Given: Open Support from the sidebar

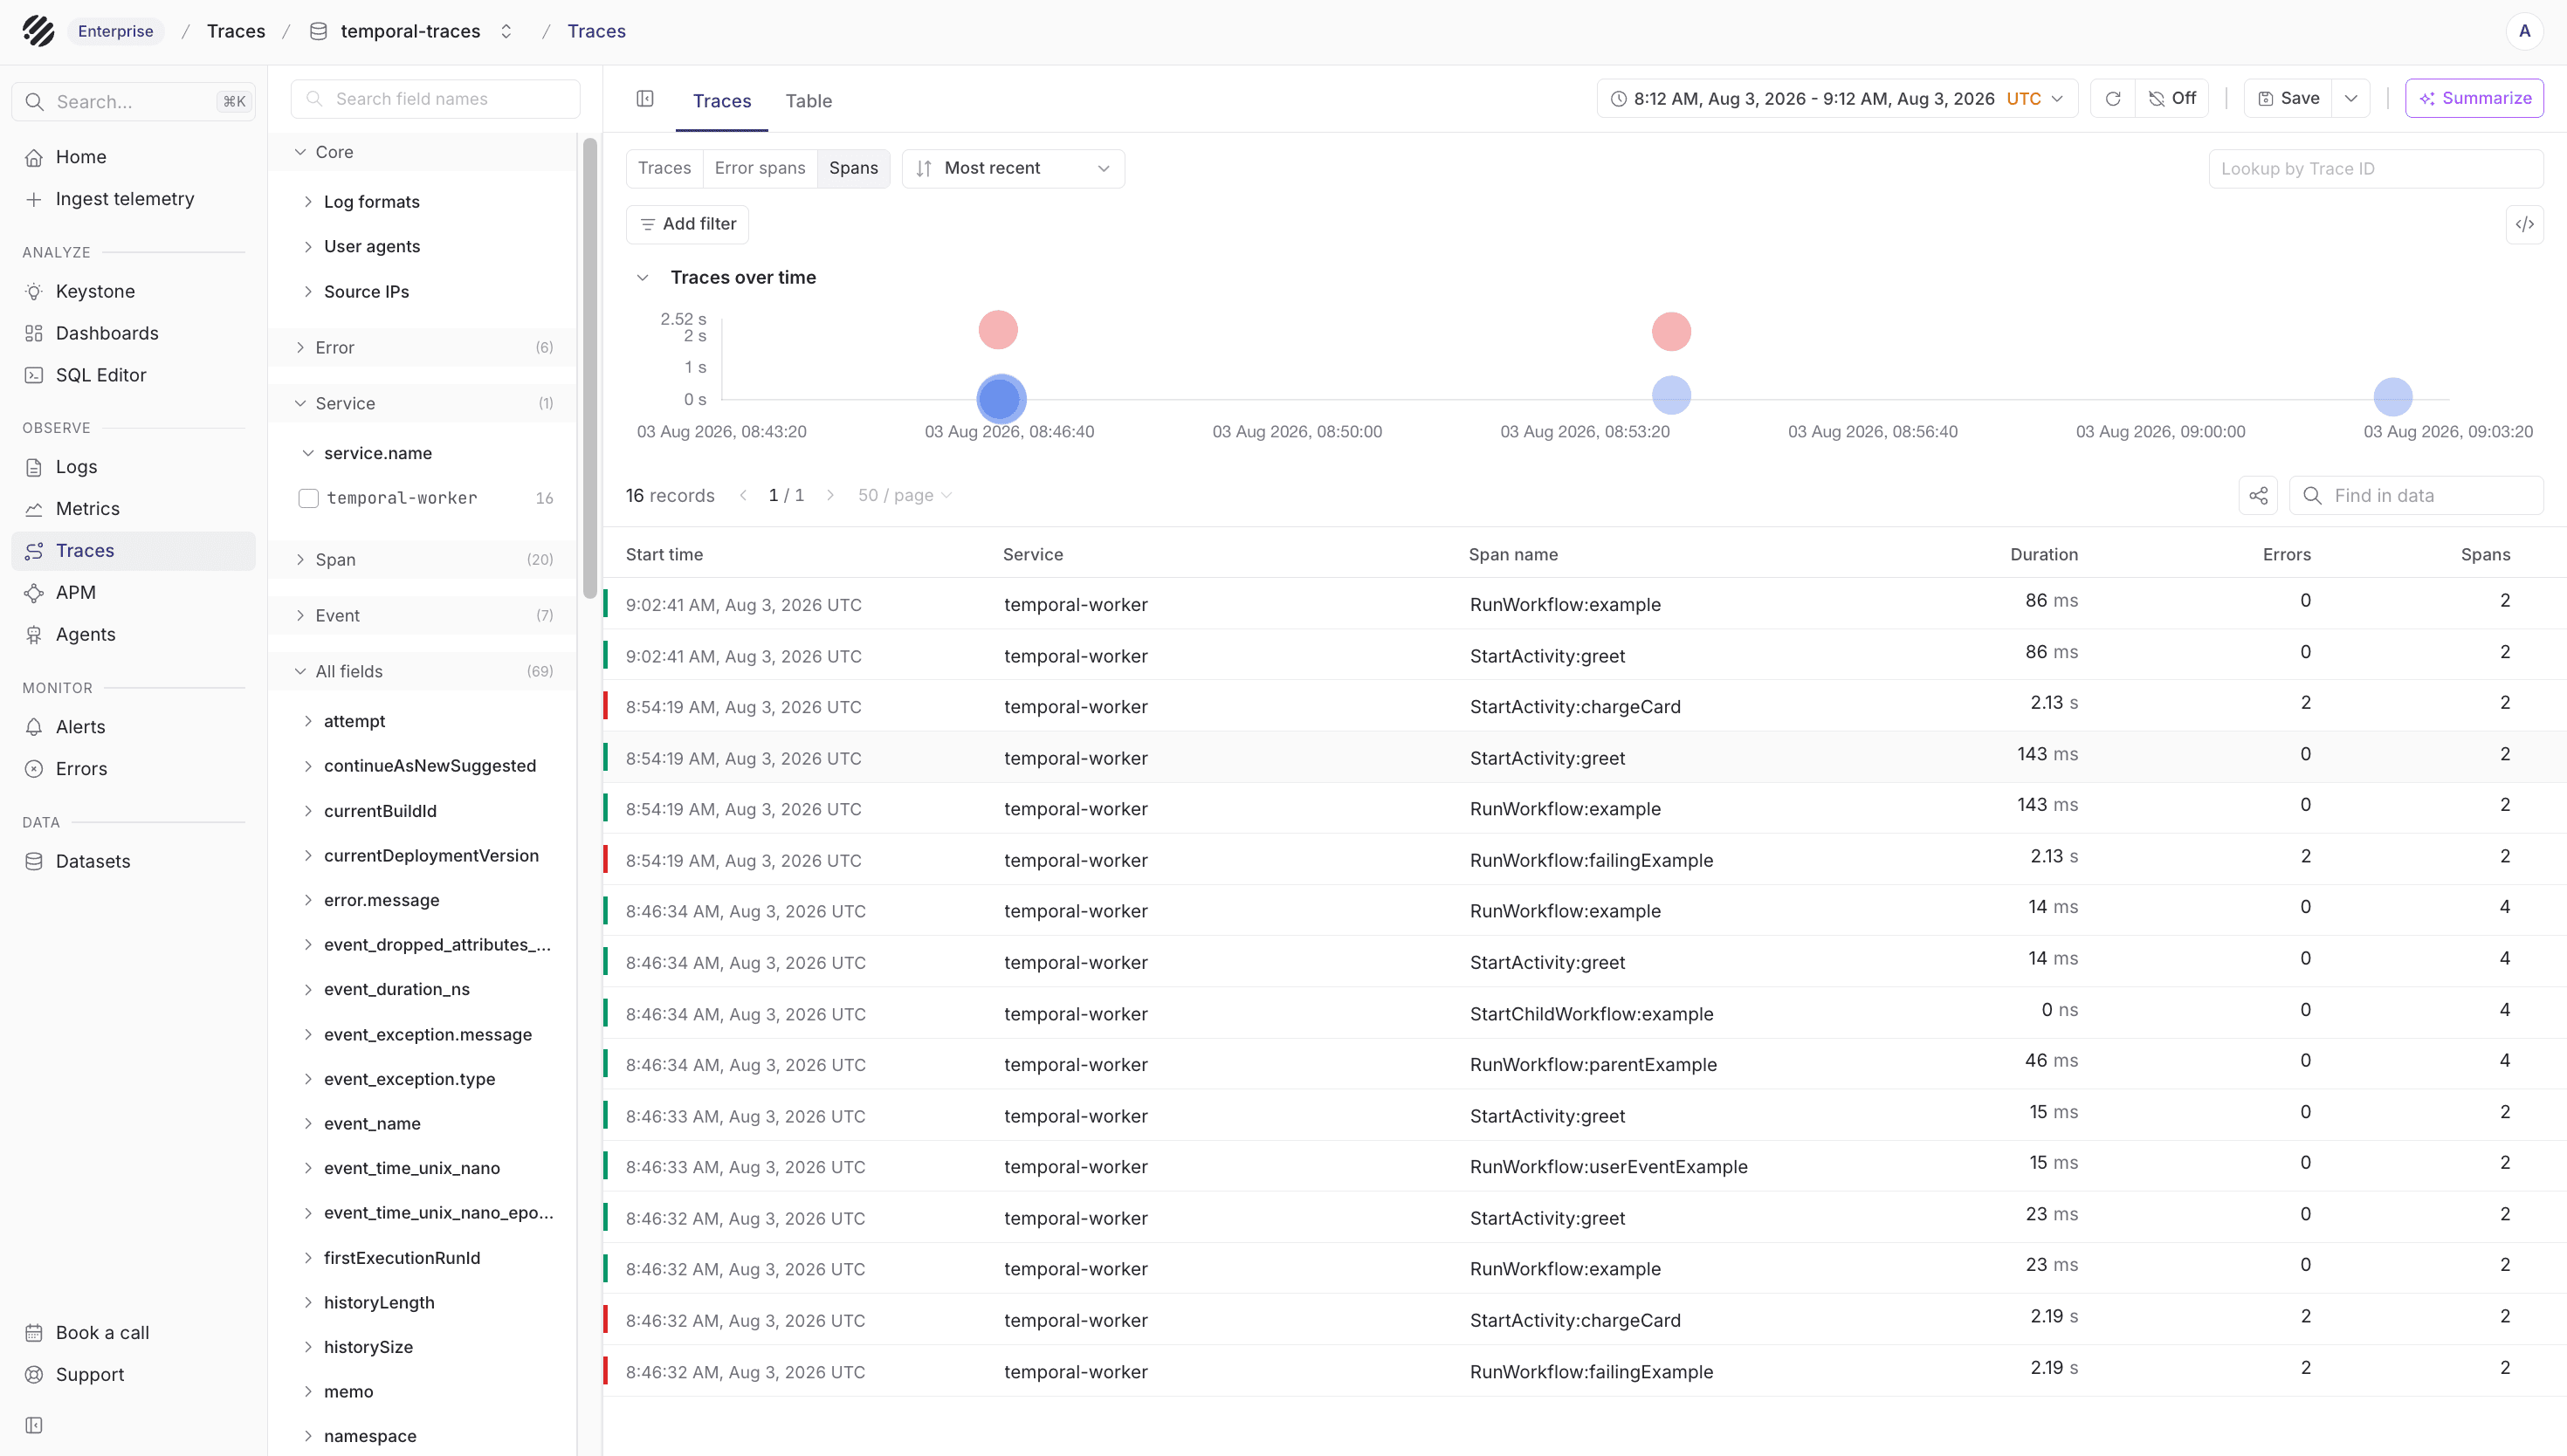Looking at the screenshot, I should [x=133, y=1375].
